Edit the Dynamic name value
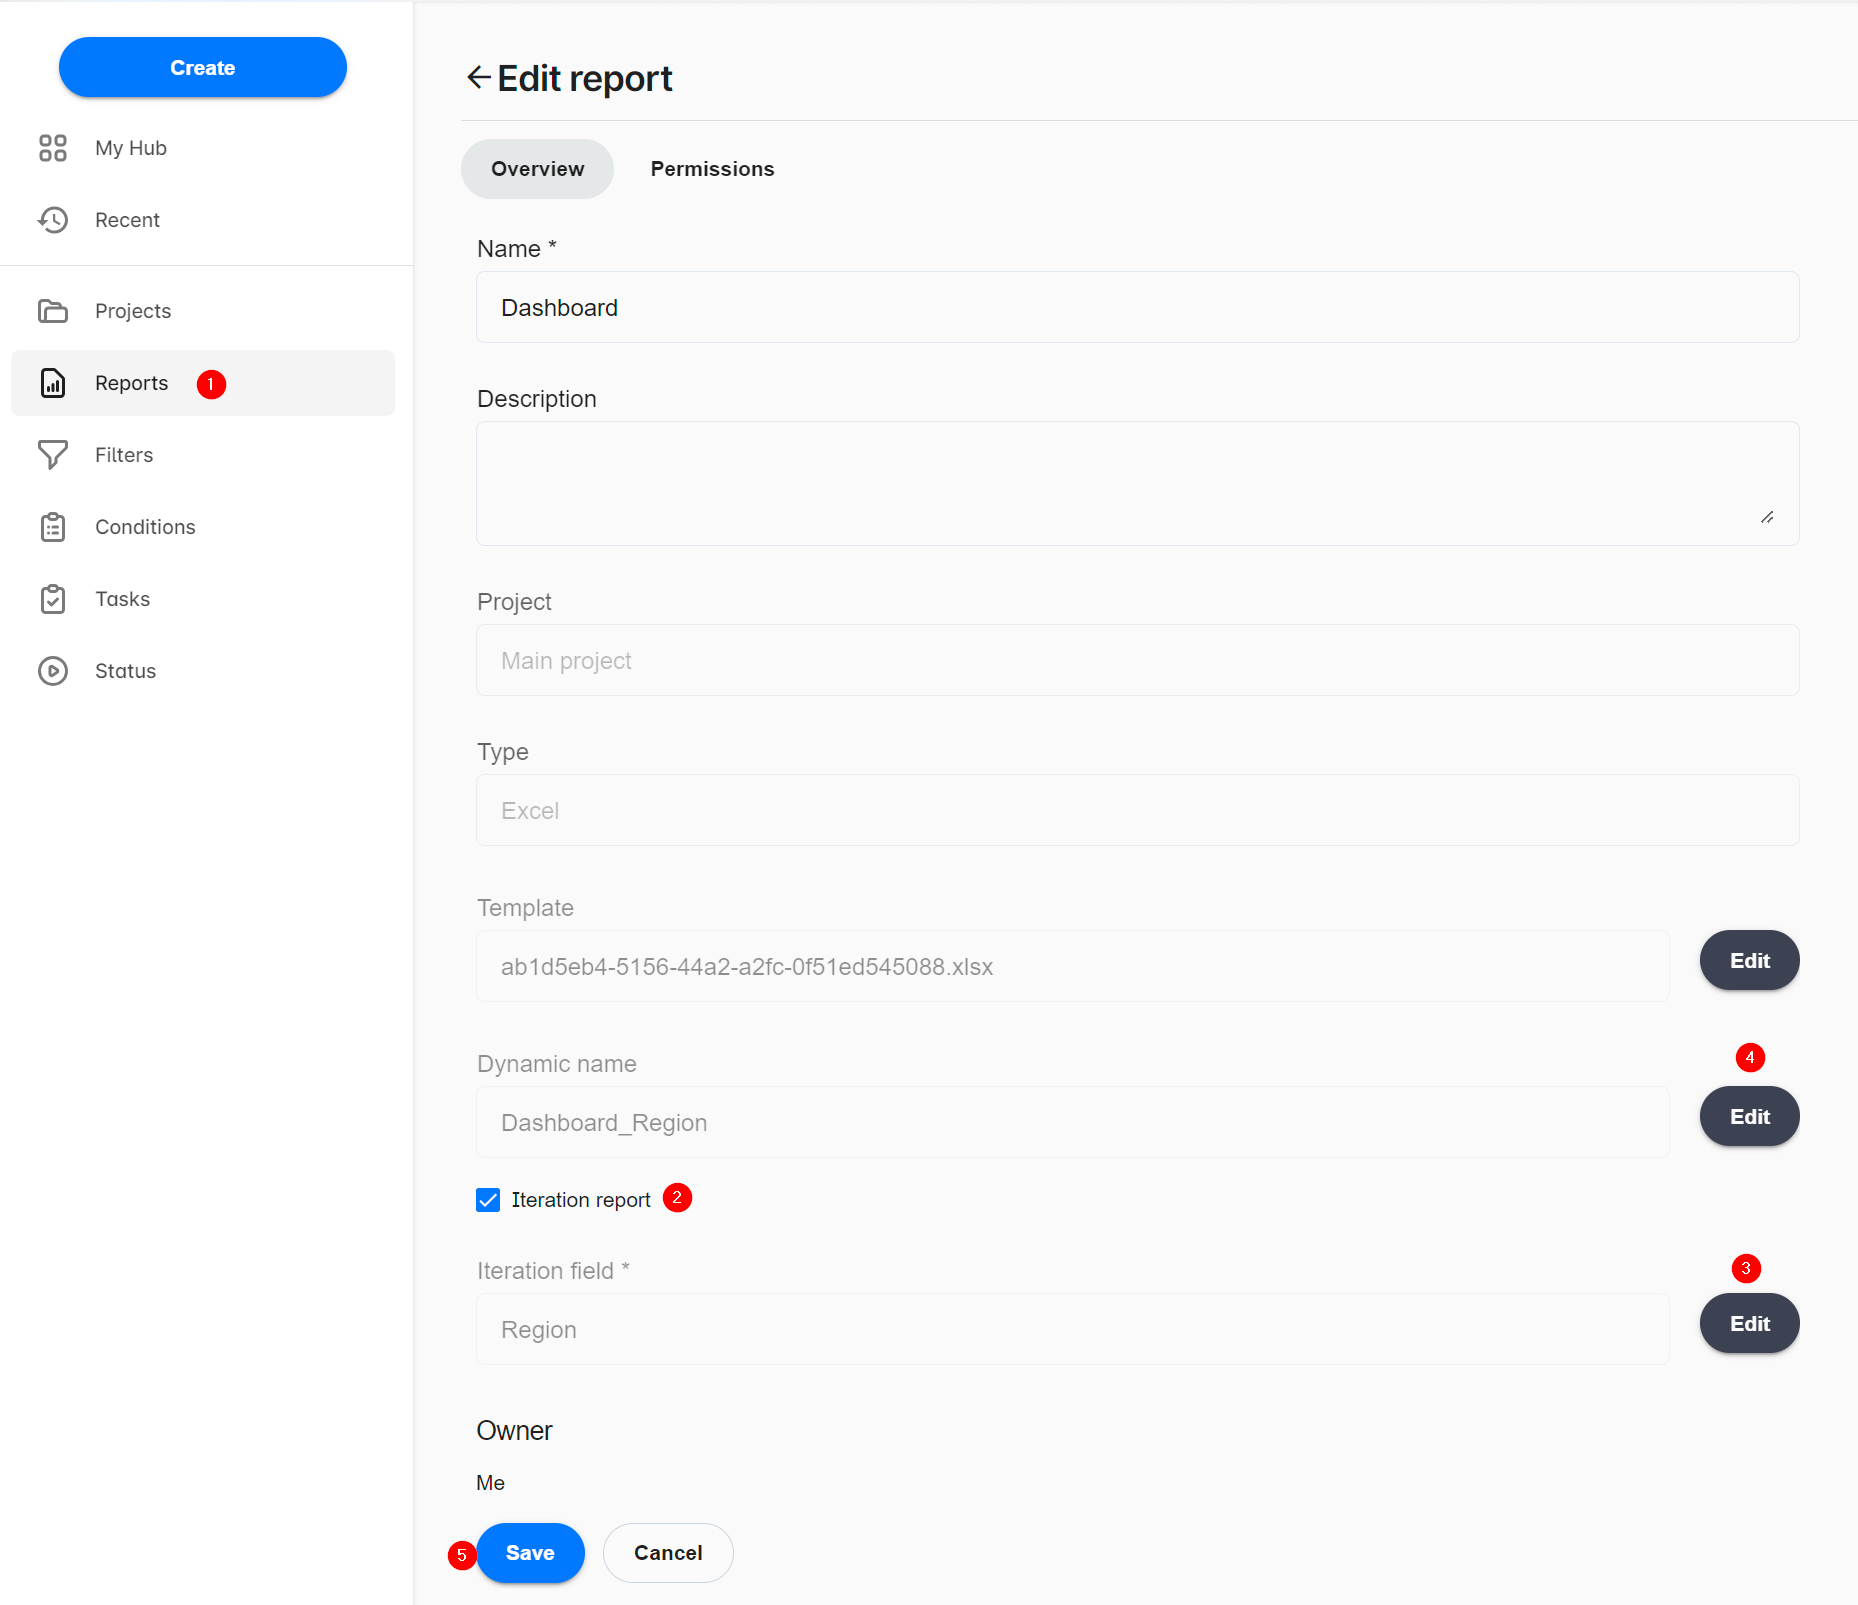Image resolution: width=1858 pixels, height=1605 pixels. coord(1749,1116)
